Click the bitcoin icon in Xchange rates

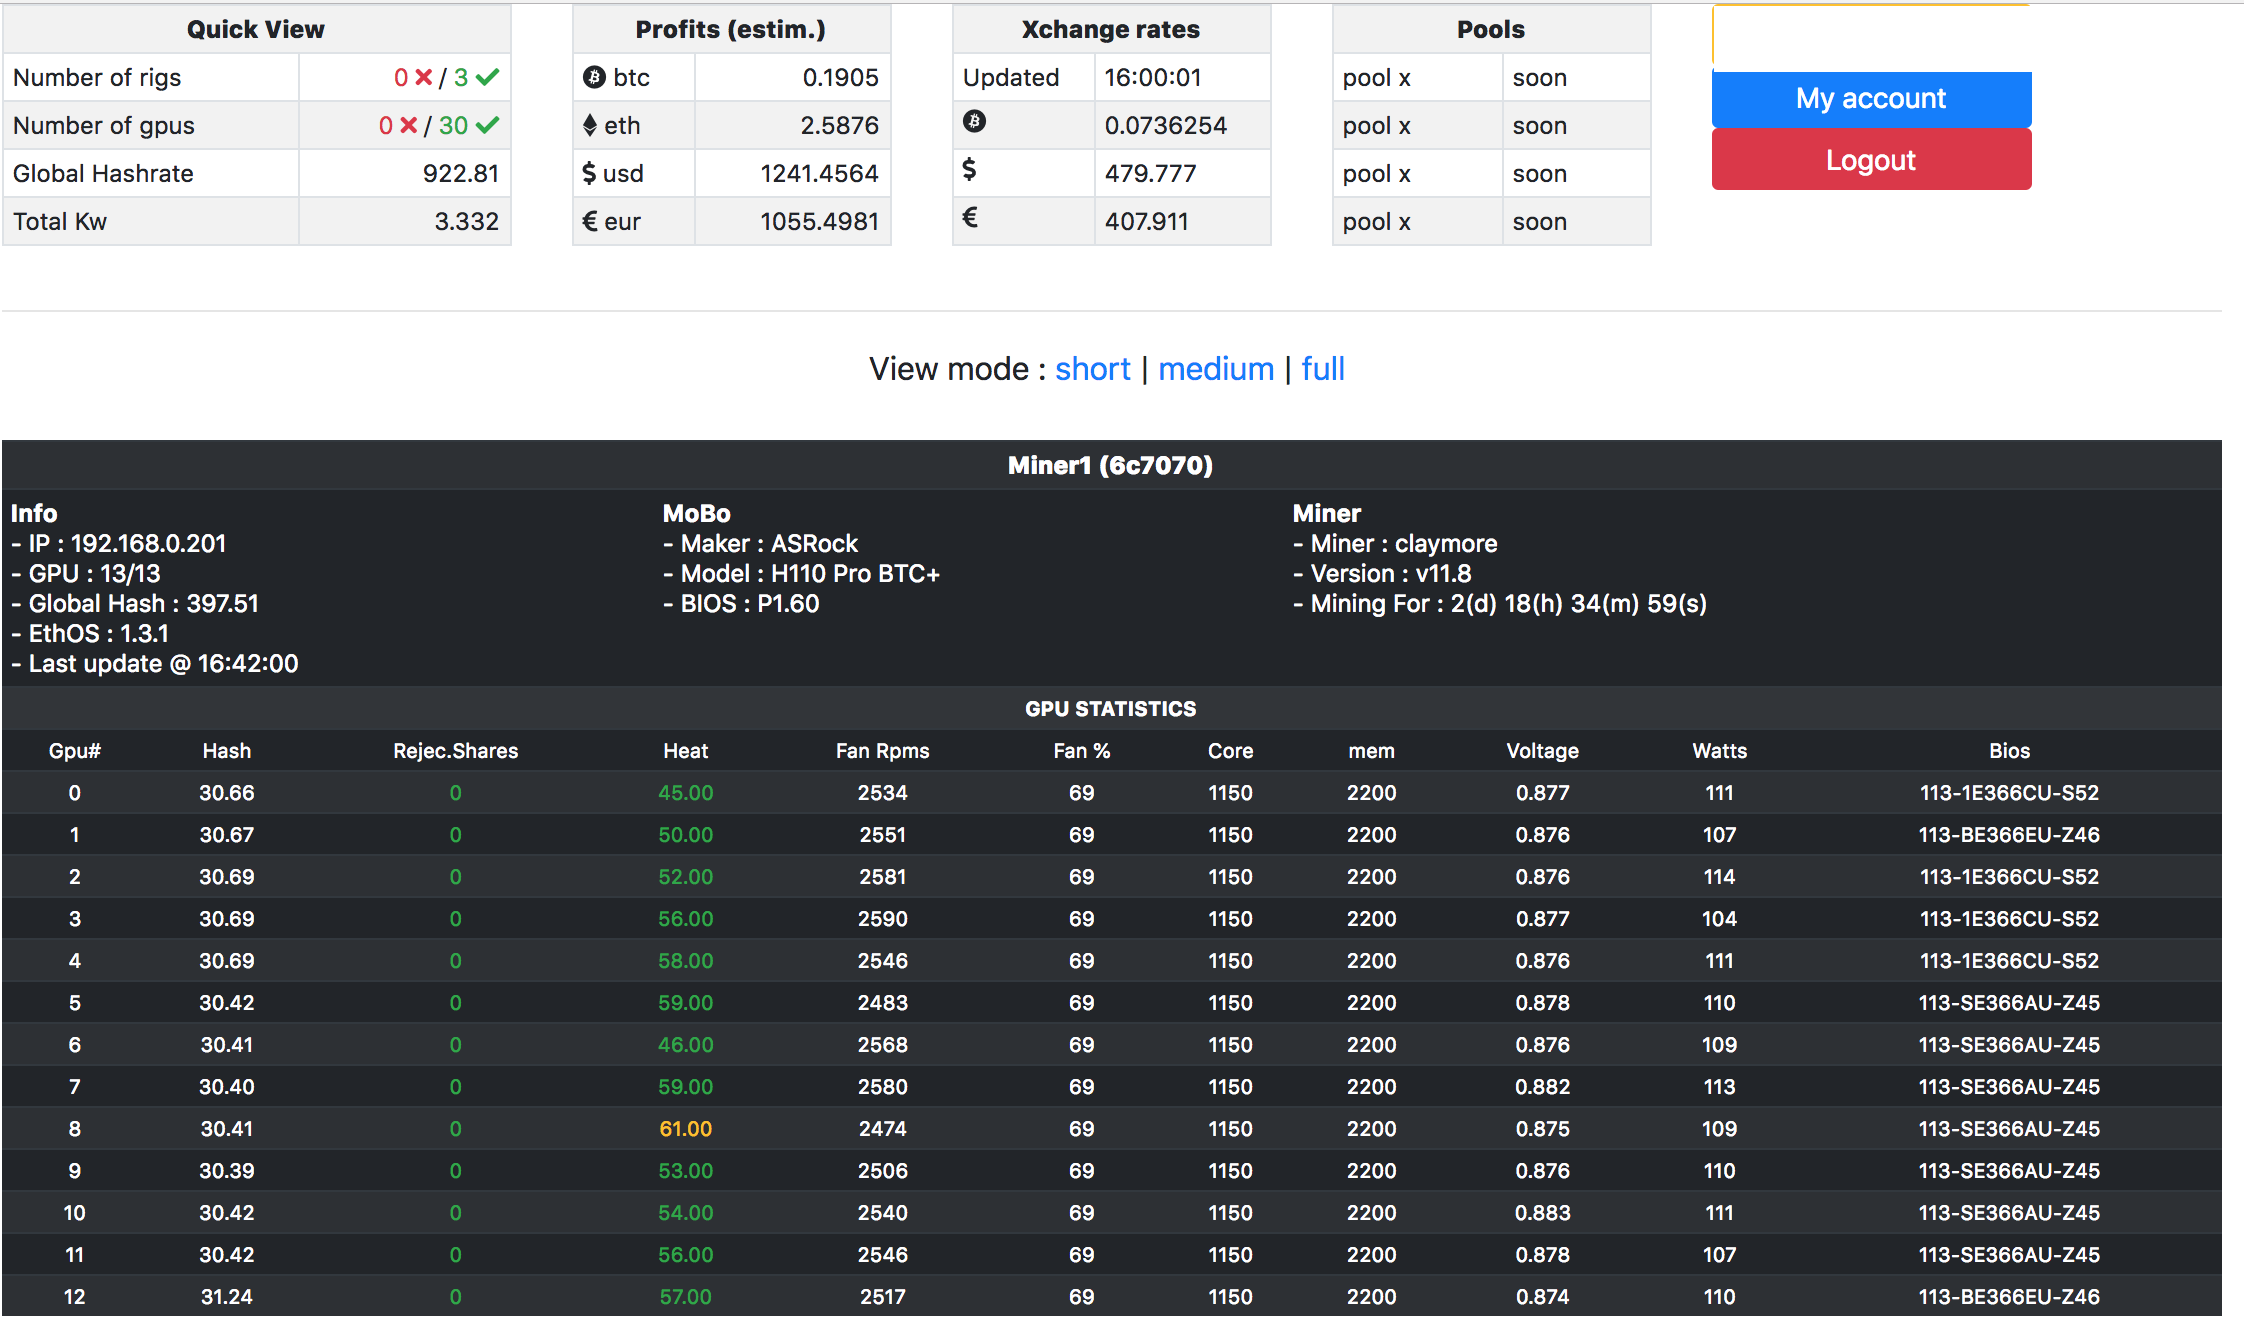[x=974, y=122]
